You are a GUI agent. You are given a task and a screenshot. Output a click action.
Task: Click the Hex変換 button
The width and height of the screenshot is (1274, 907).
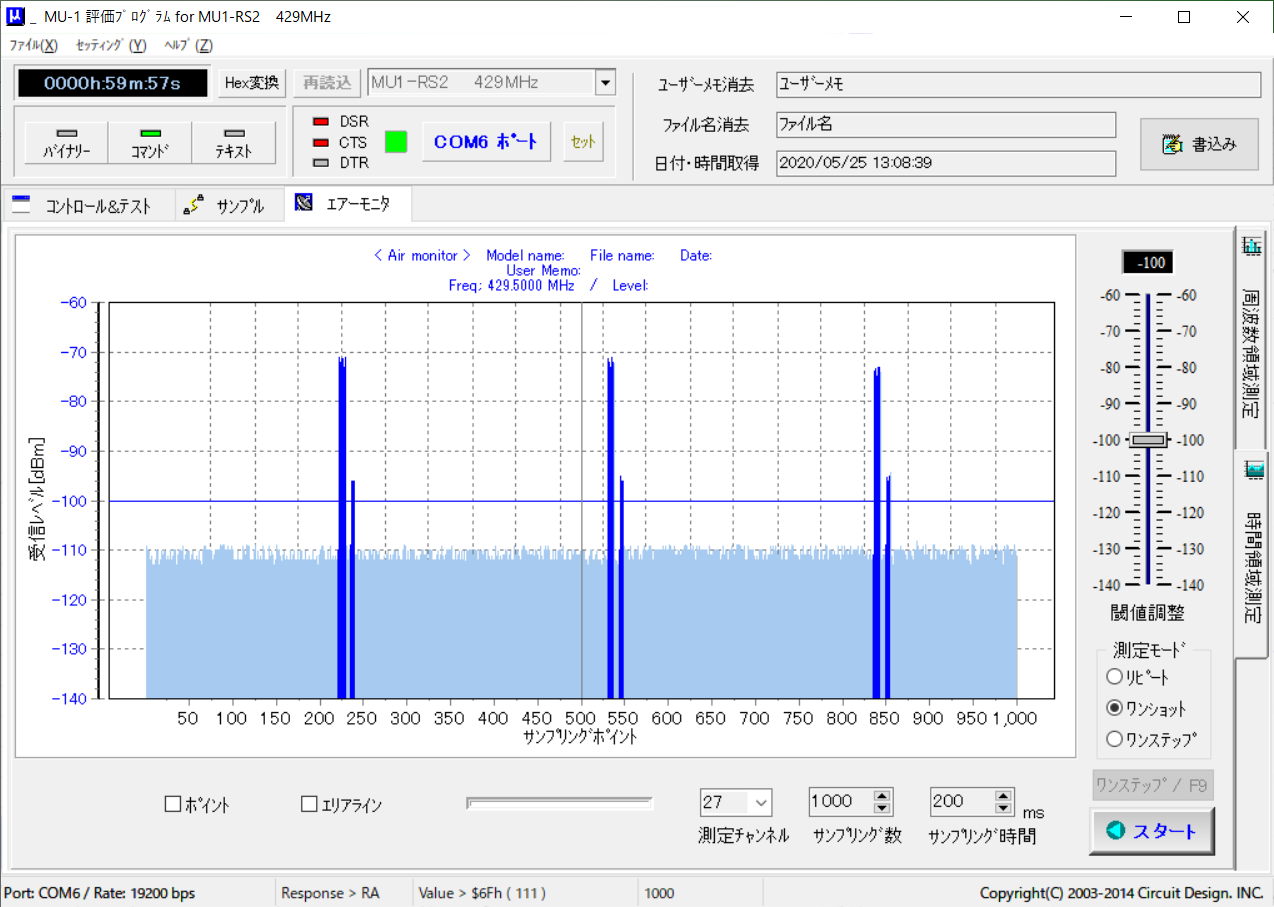[254, 83]
